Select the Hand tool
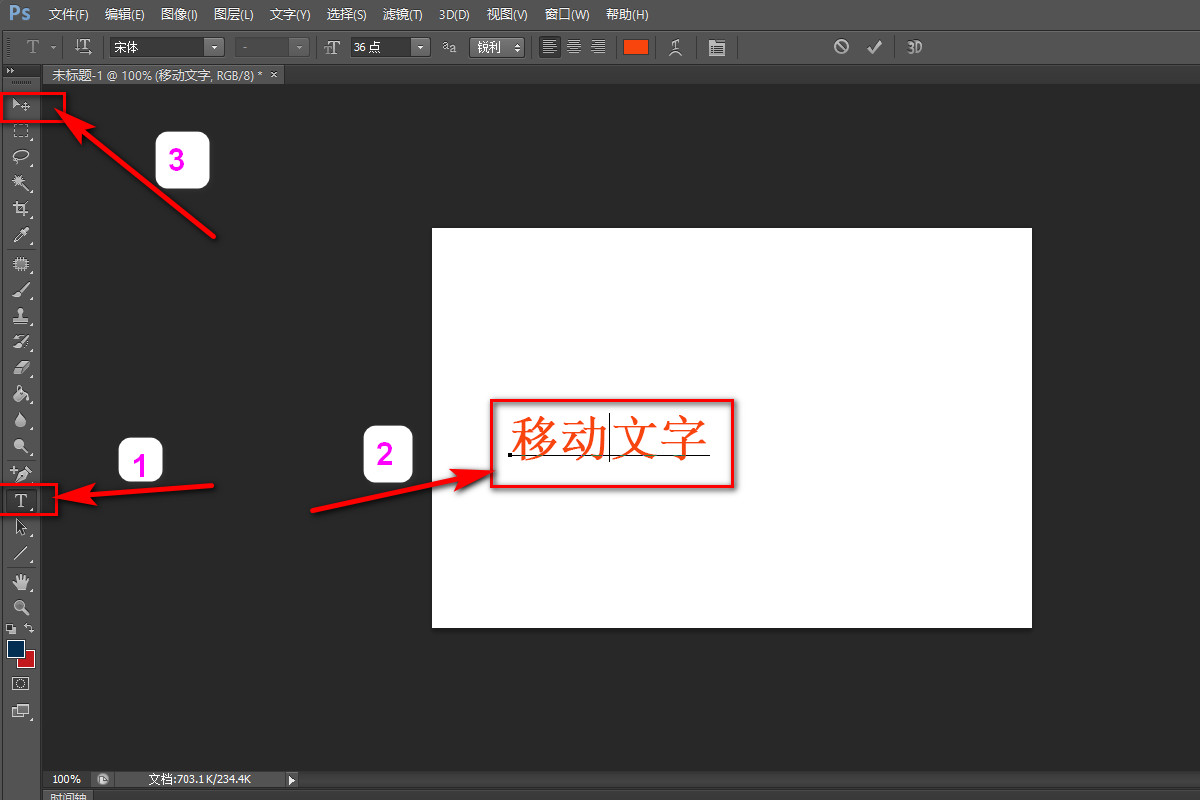This screenshot has height=800, width=1200. click(x=22, y=581)
